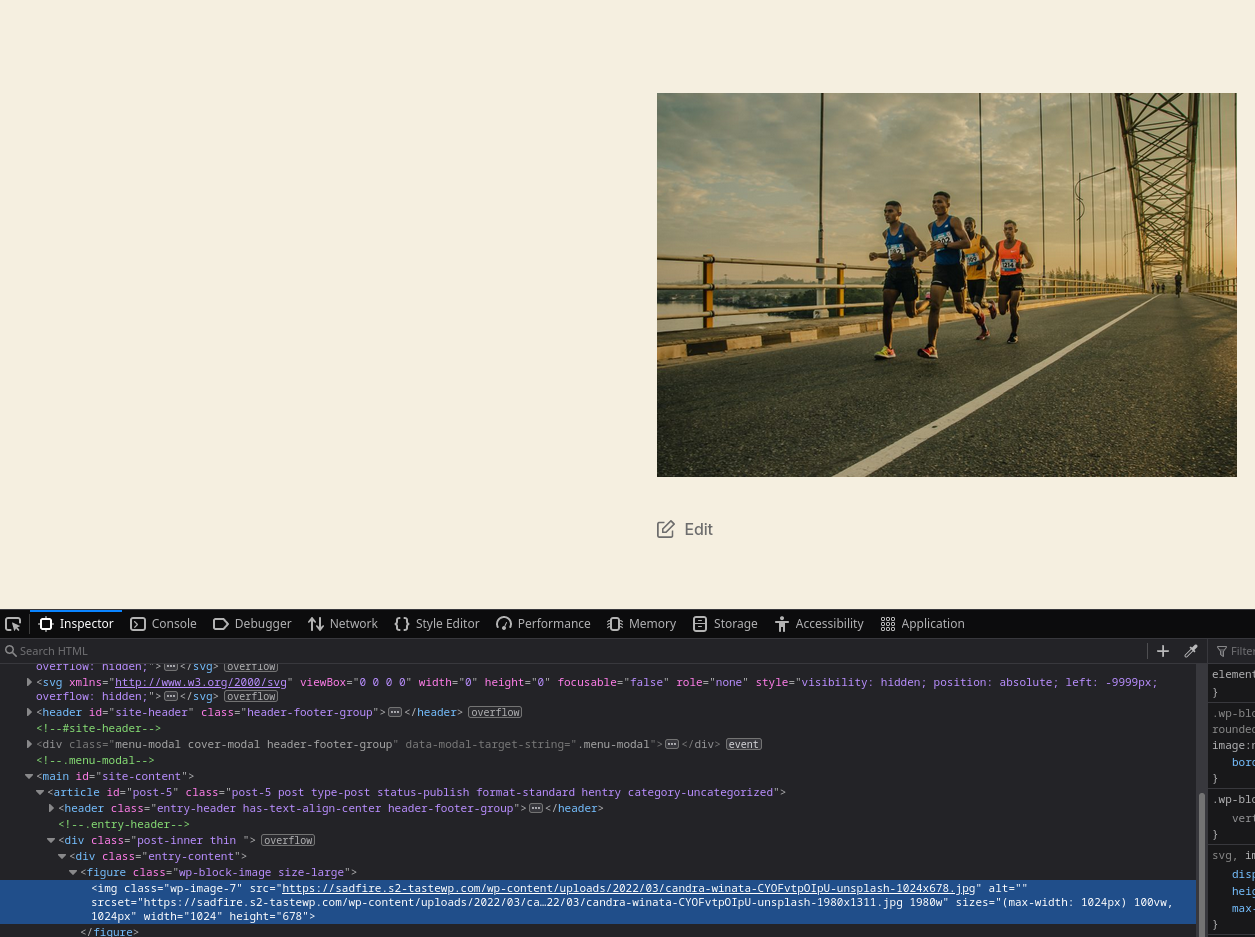Click the Performance gauge icon
The width and height of the screenshot is (1255, 937).
pyautogui.click(x=504, y=624)
